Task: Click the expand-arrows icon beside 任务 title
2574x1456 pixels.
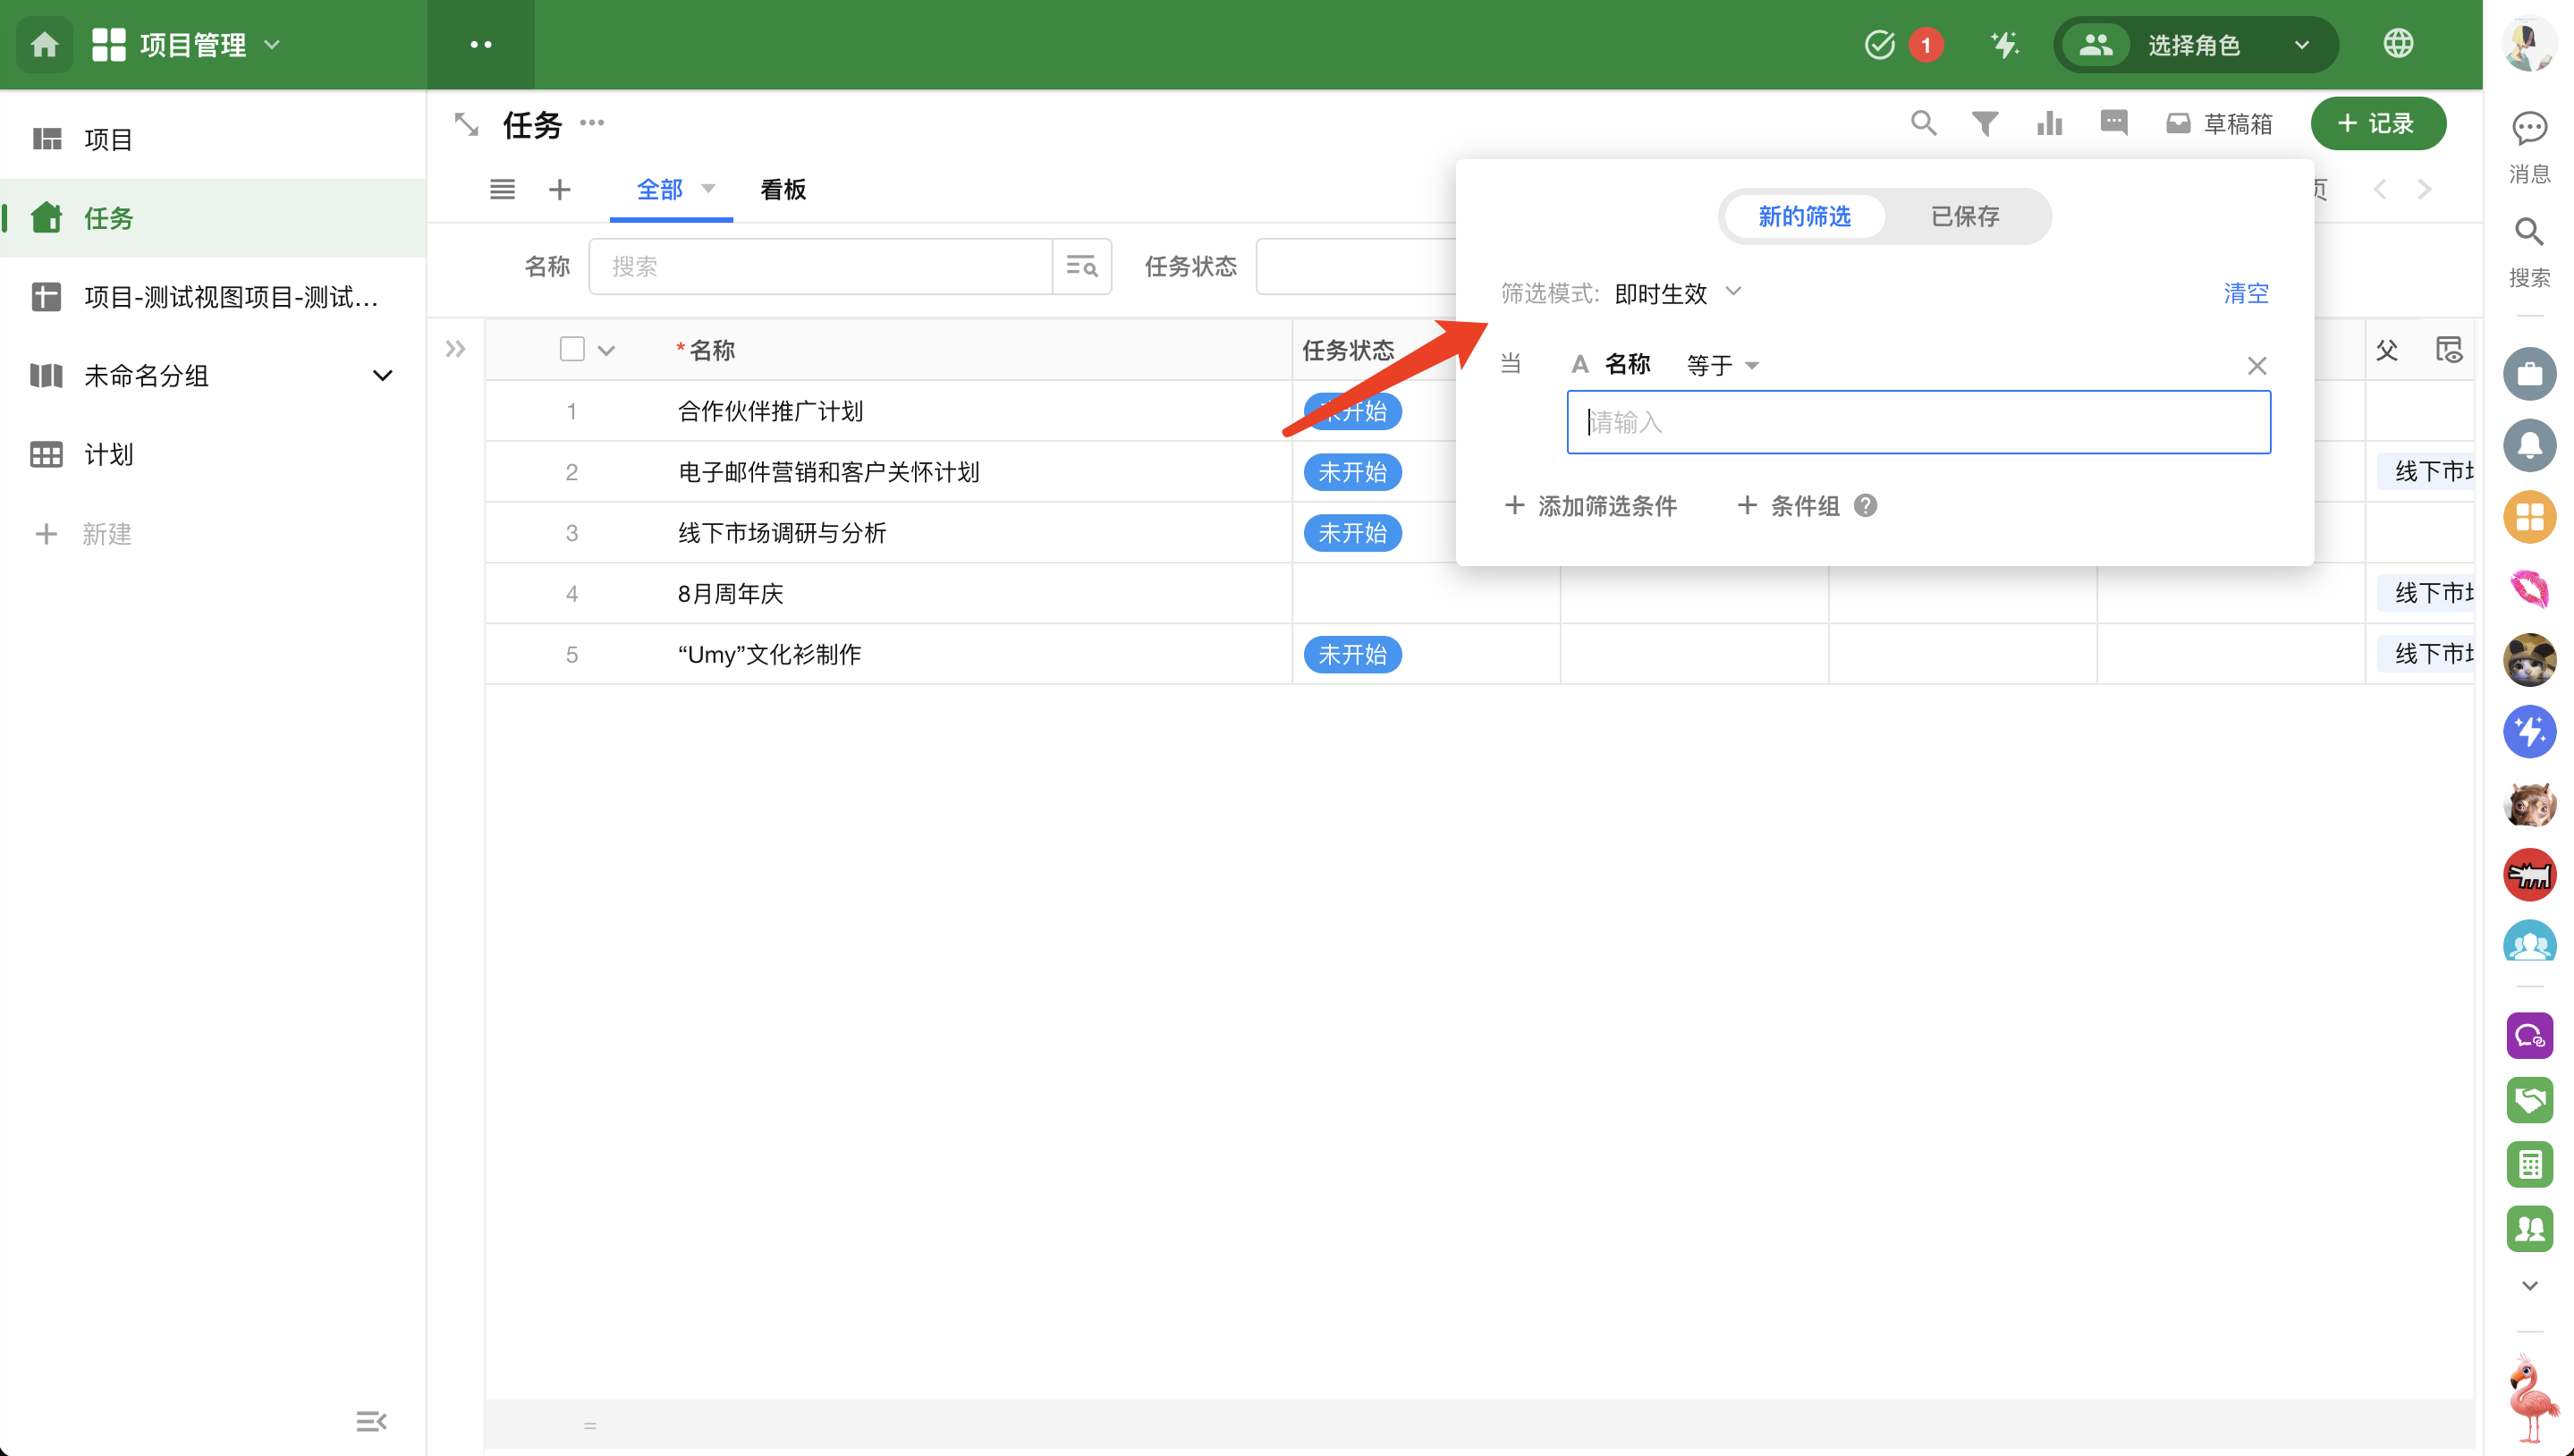Action: click(466, 124)
